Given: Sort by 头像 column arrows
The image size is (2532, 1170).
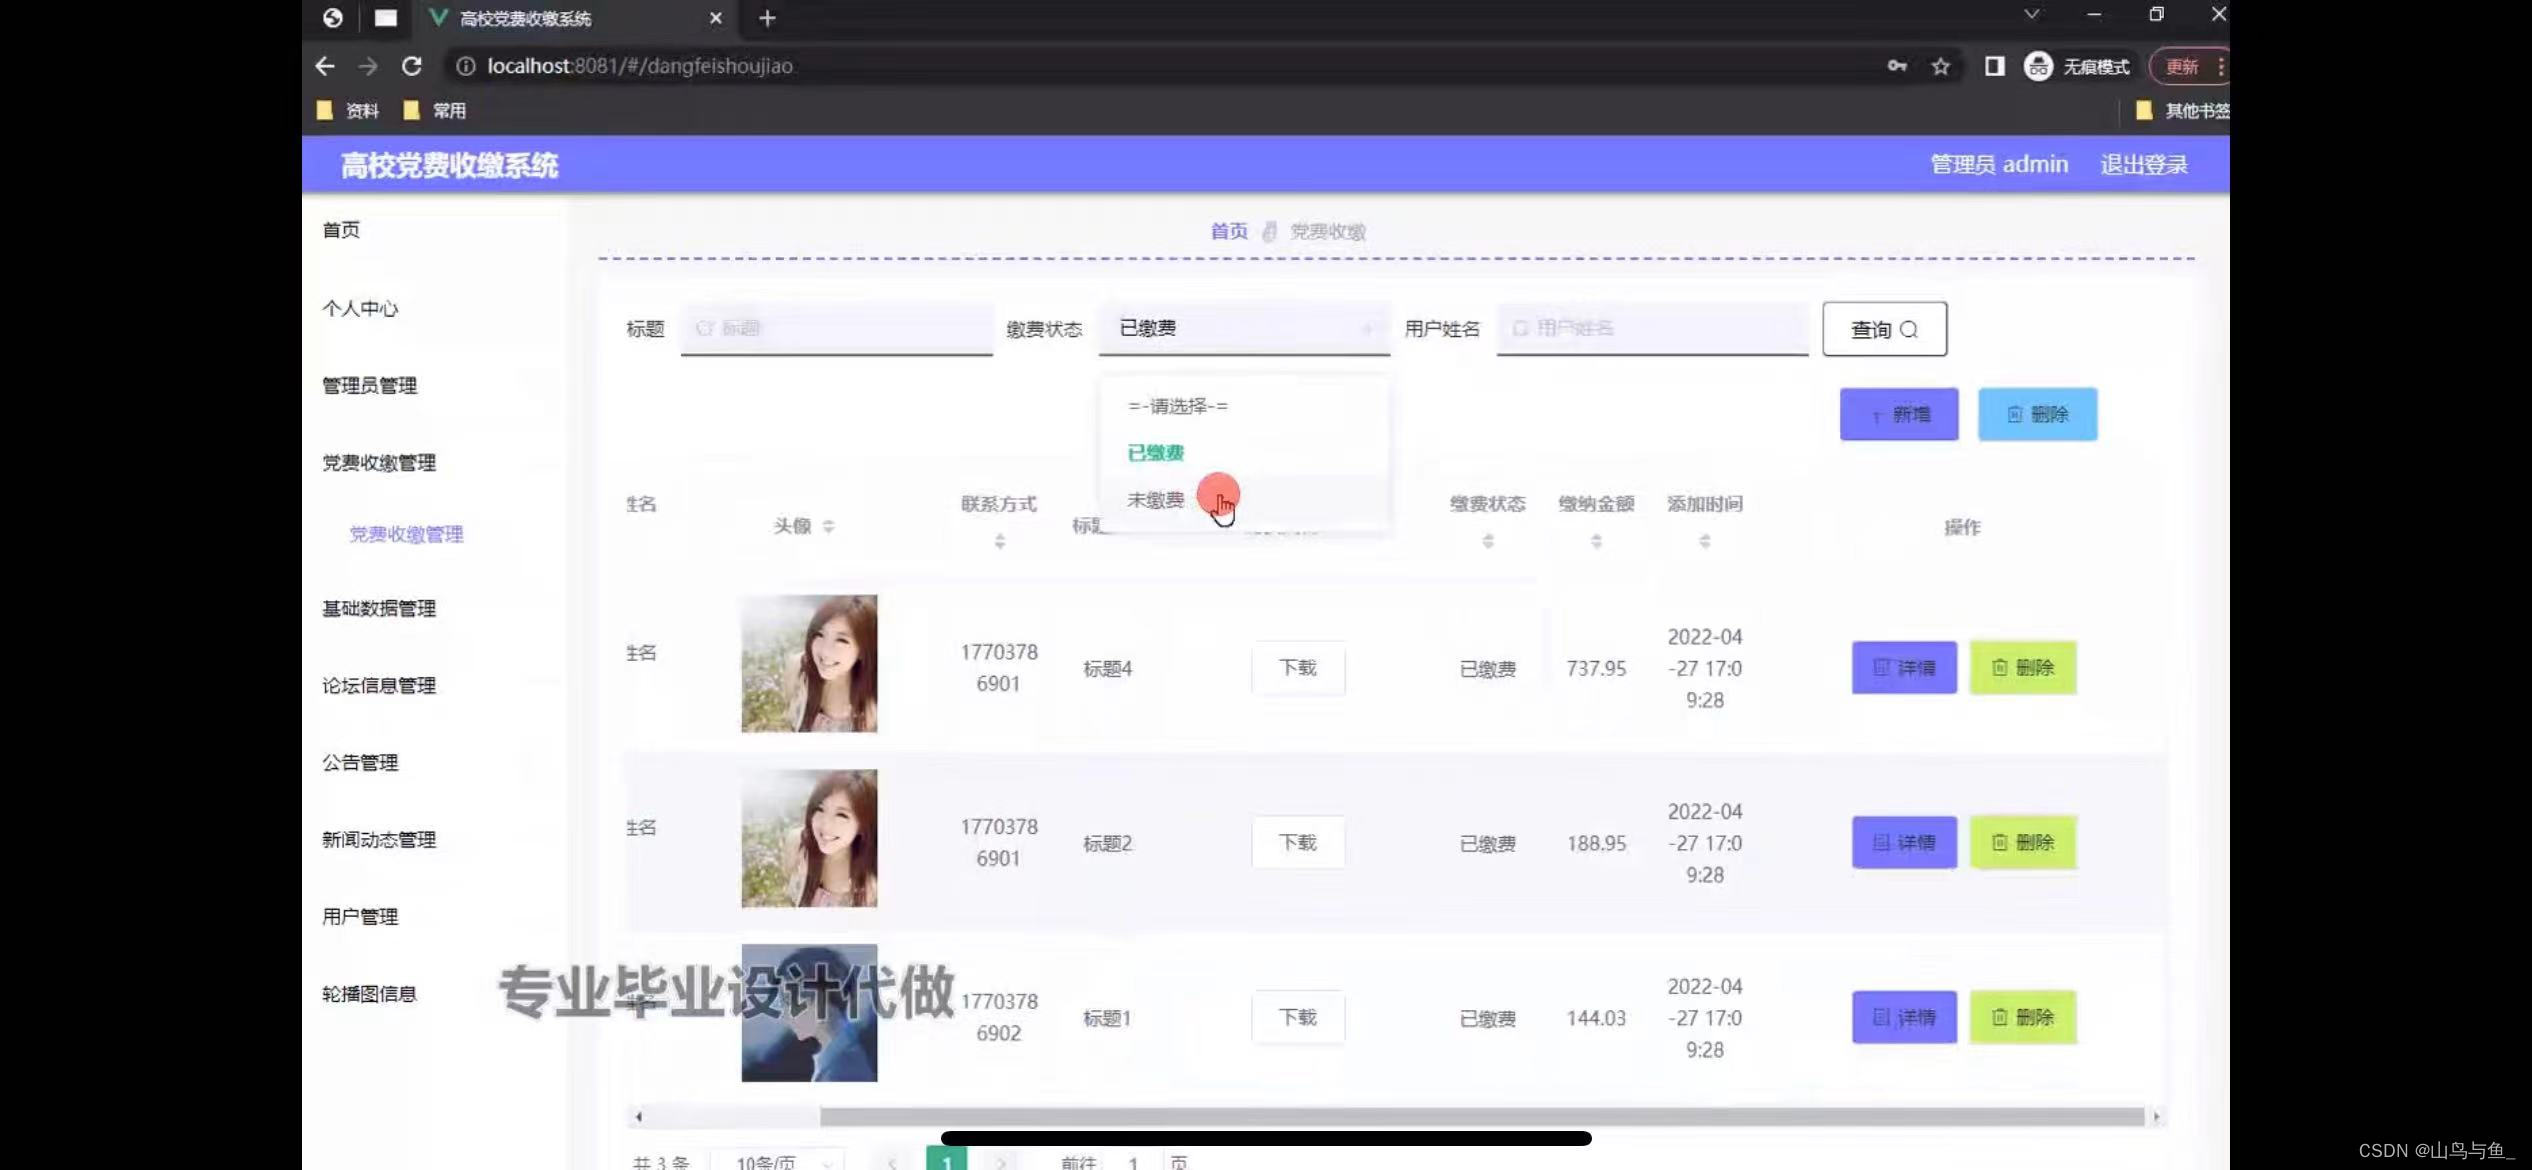Looking at the screenshot, I should point(828,527).
